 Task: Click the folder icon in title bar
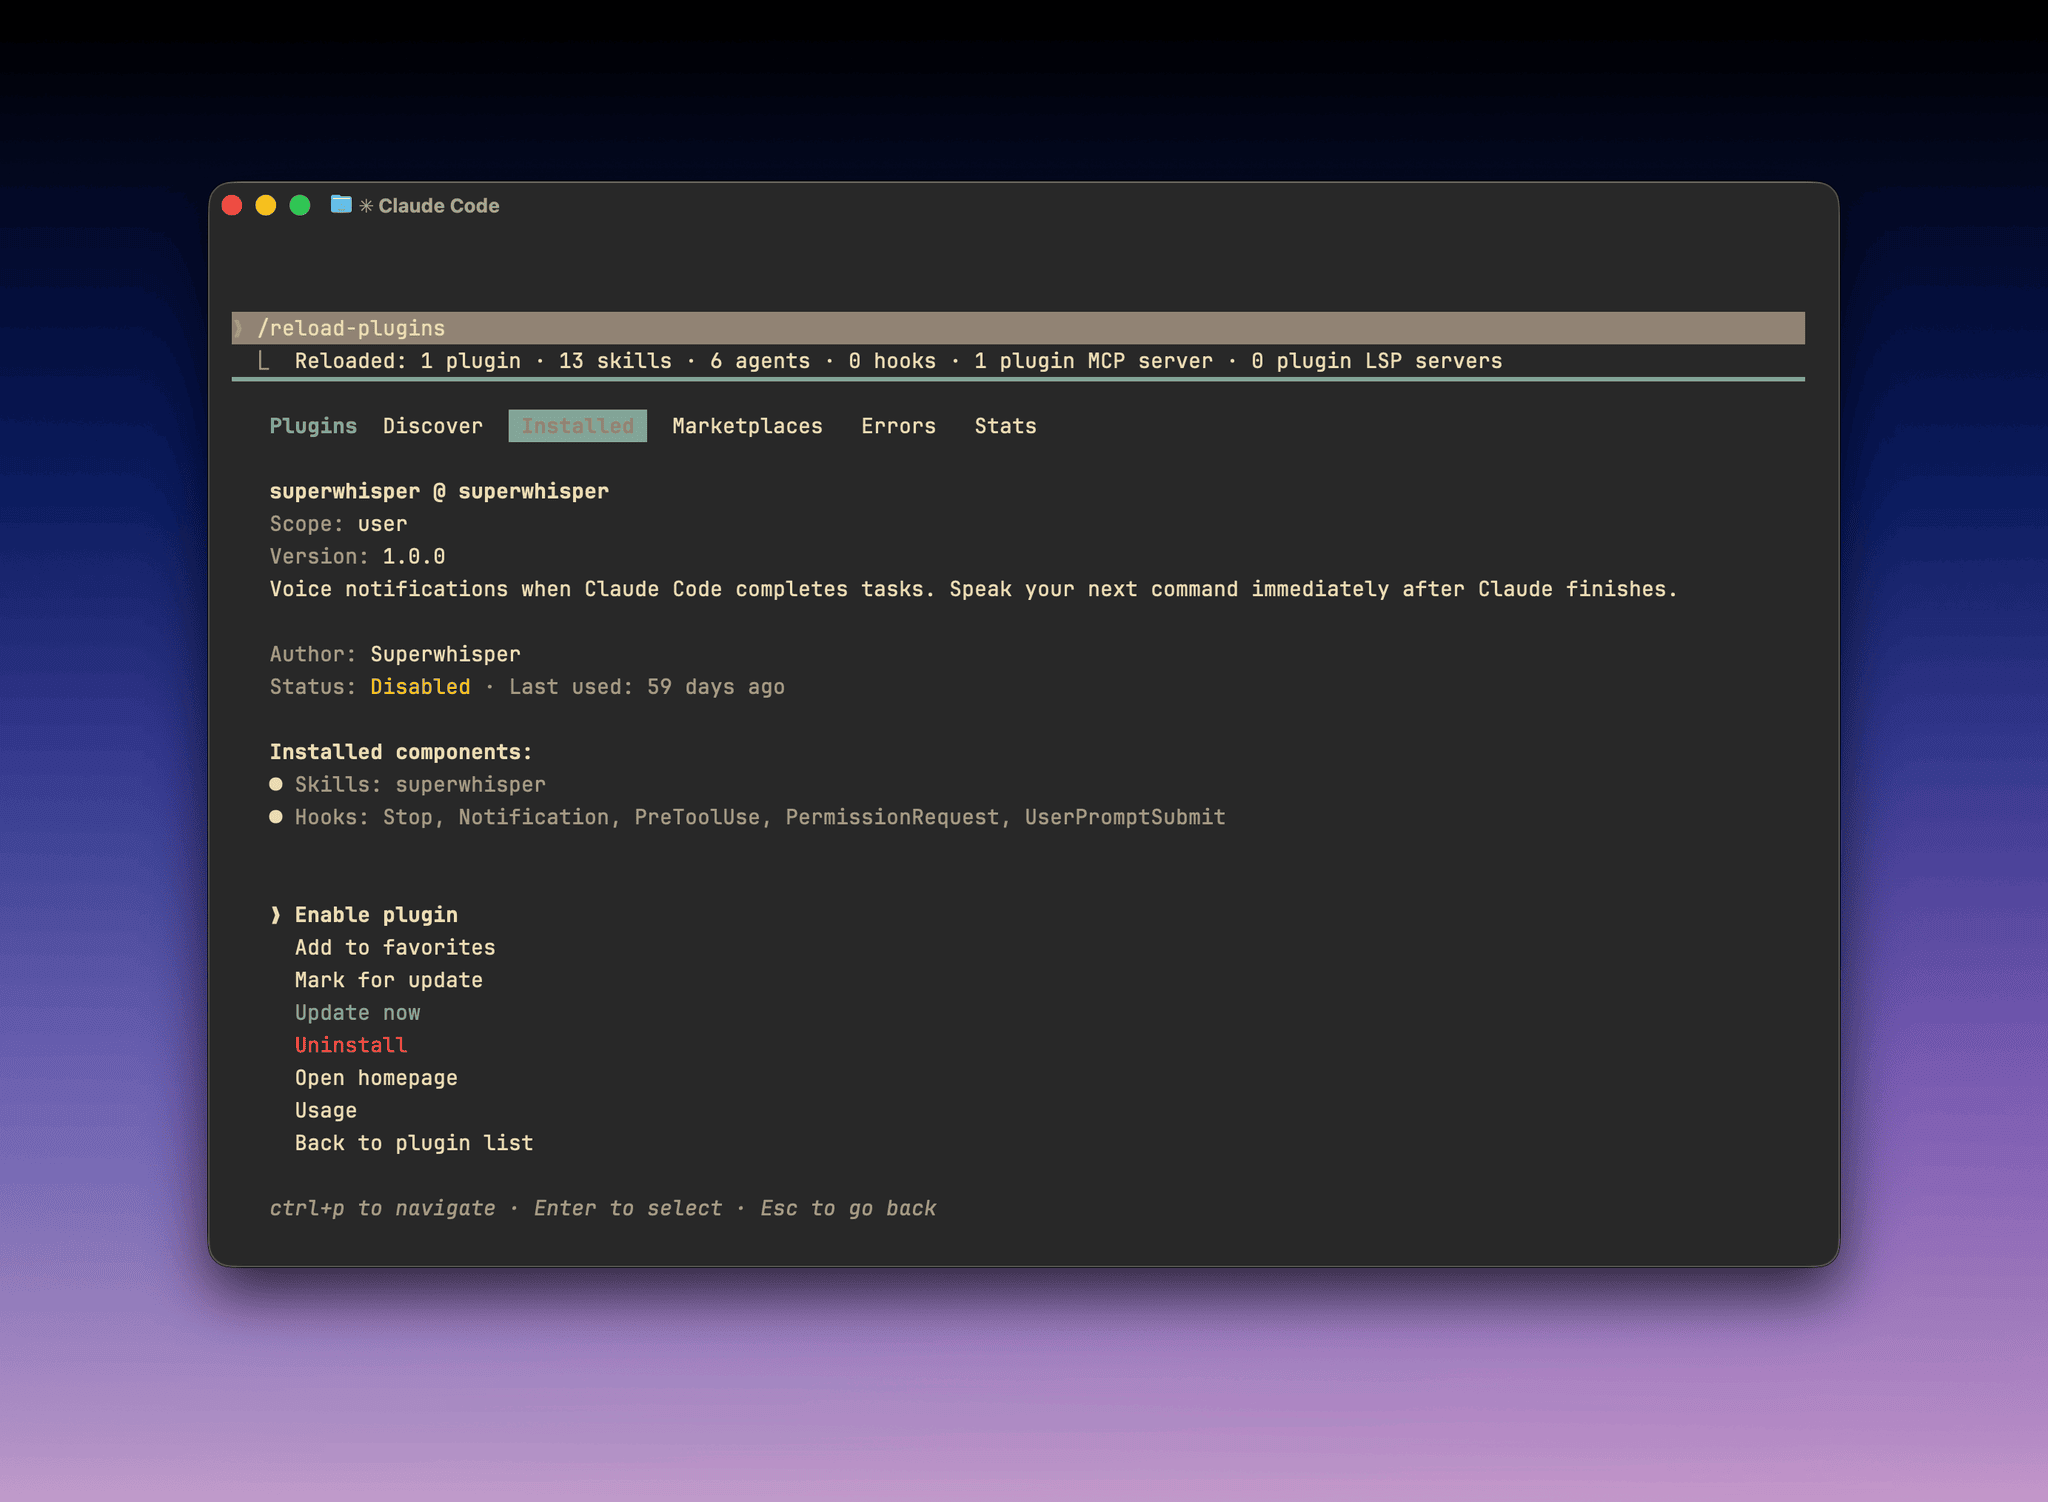pyautogui.click(x=341, y=205)
